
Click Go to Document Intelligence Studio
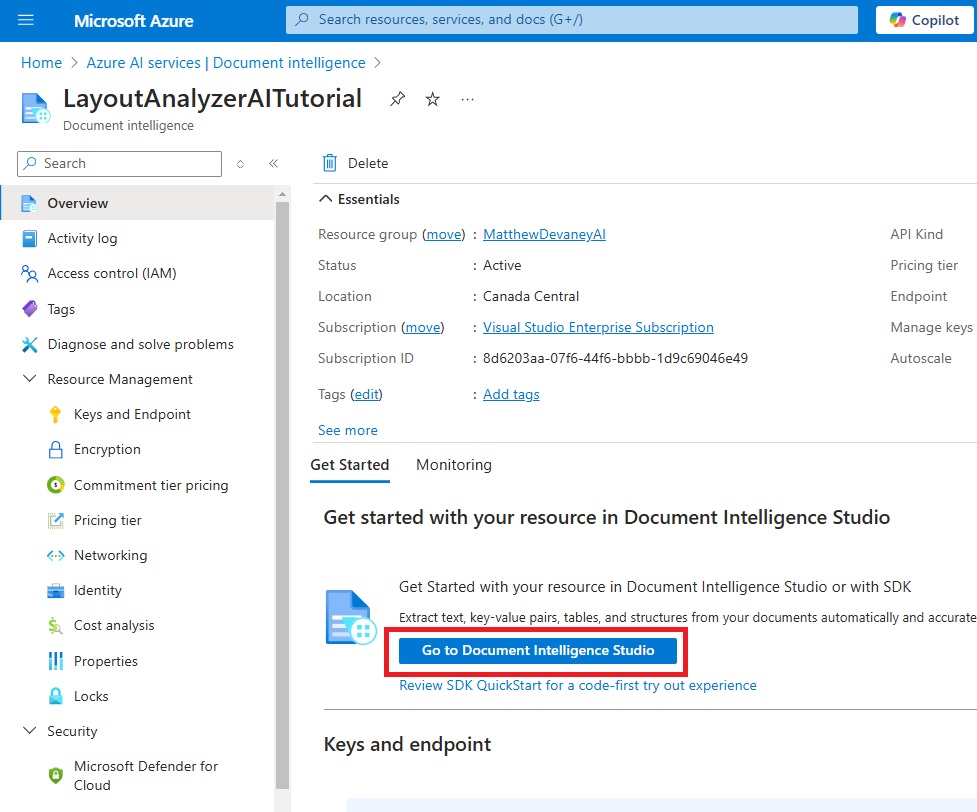538,651
